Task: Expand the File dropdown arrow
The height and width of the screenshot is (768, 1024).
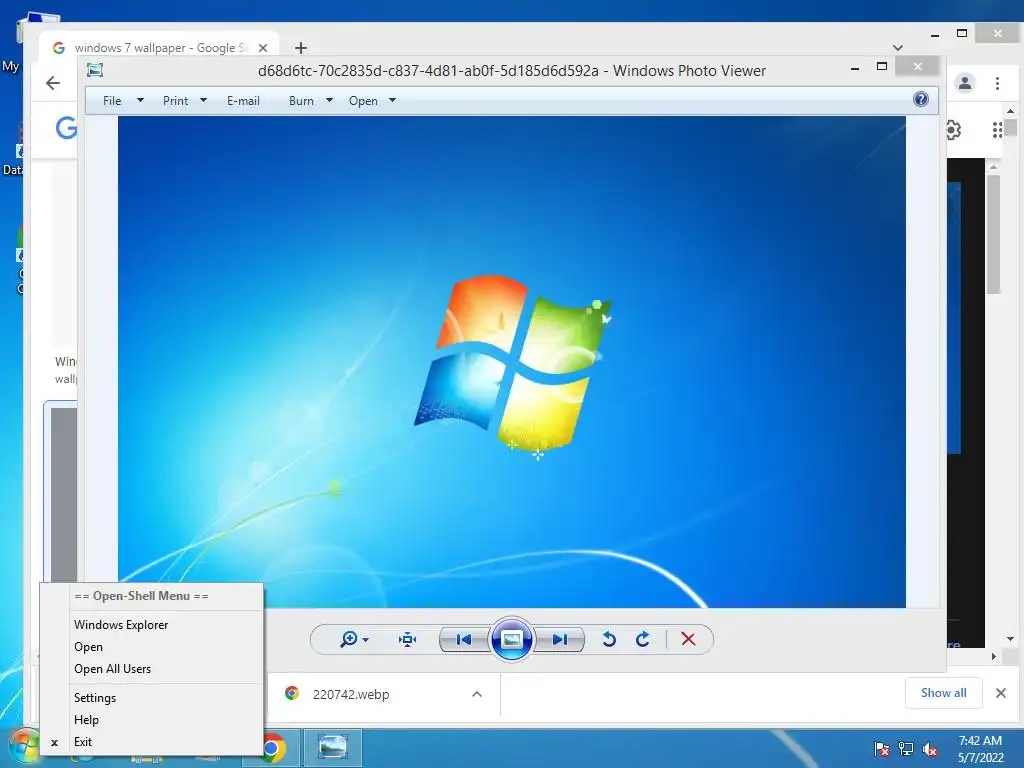Action: click(x=140, y=101)
